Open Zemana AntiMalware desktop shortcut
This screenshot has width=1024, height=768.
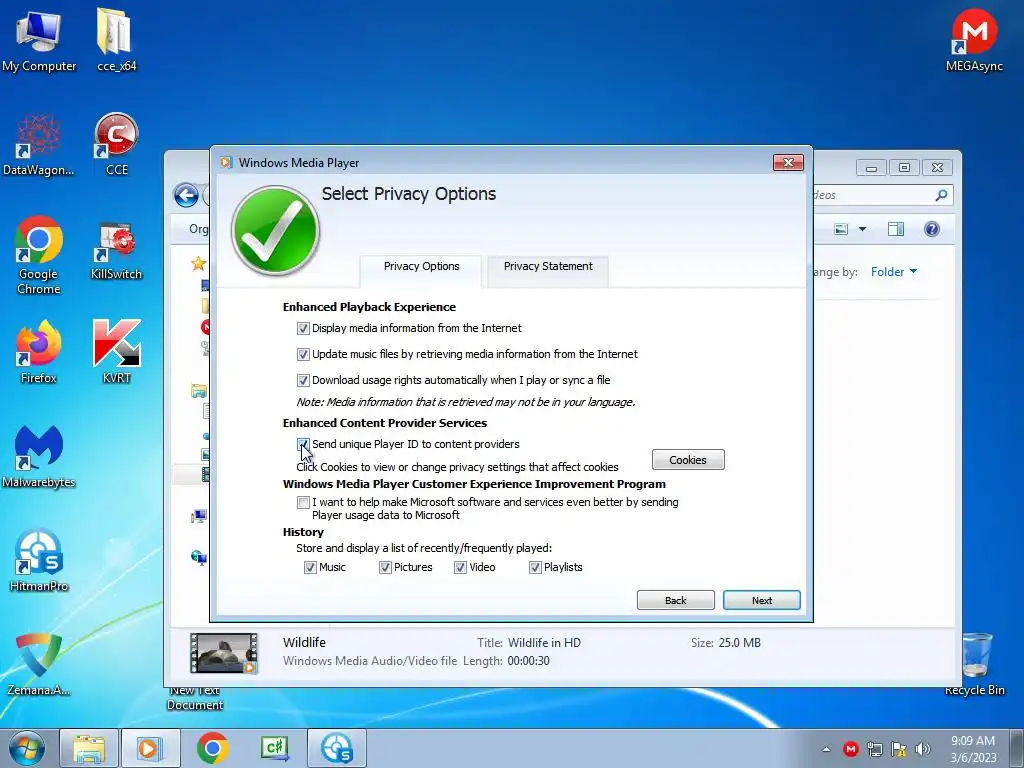click(x=39, y=664)
